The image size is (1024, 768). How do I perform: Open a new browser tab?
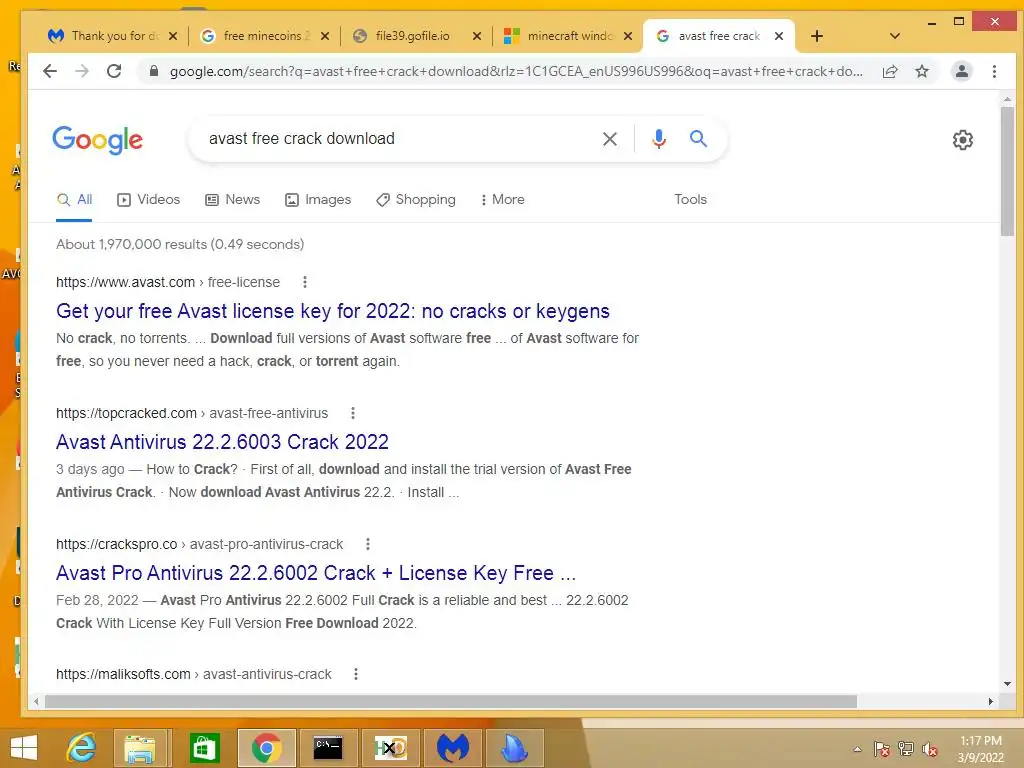816,36
